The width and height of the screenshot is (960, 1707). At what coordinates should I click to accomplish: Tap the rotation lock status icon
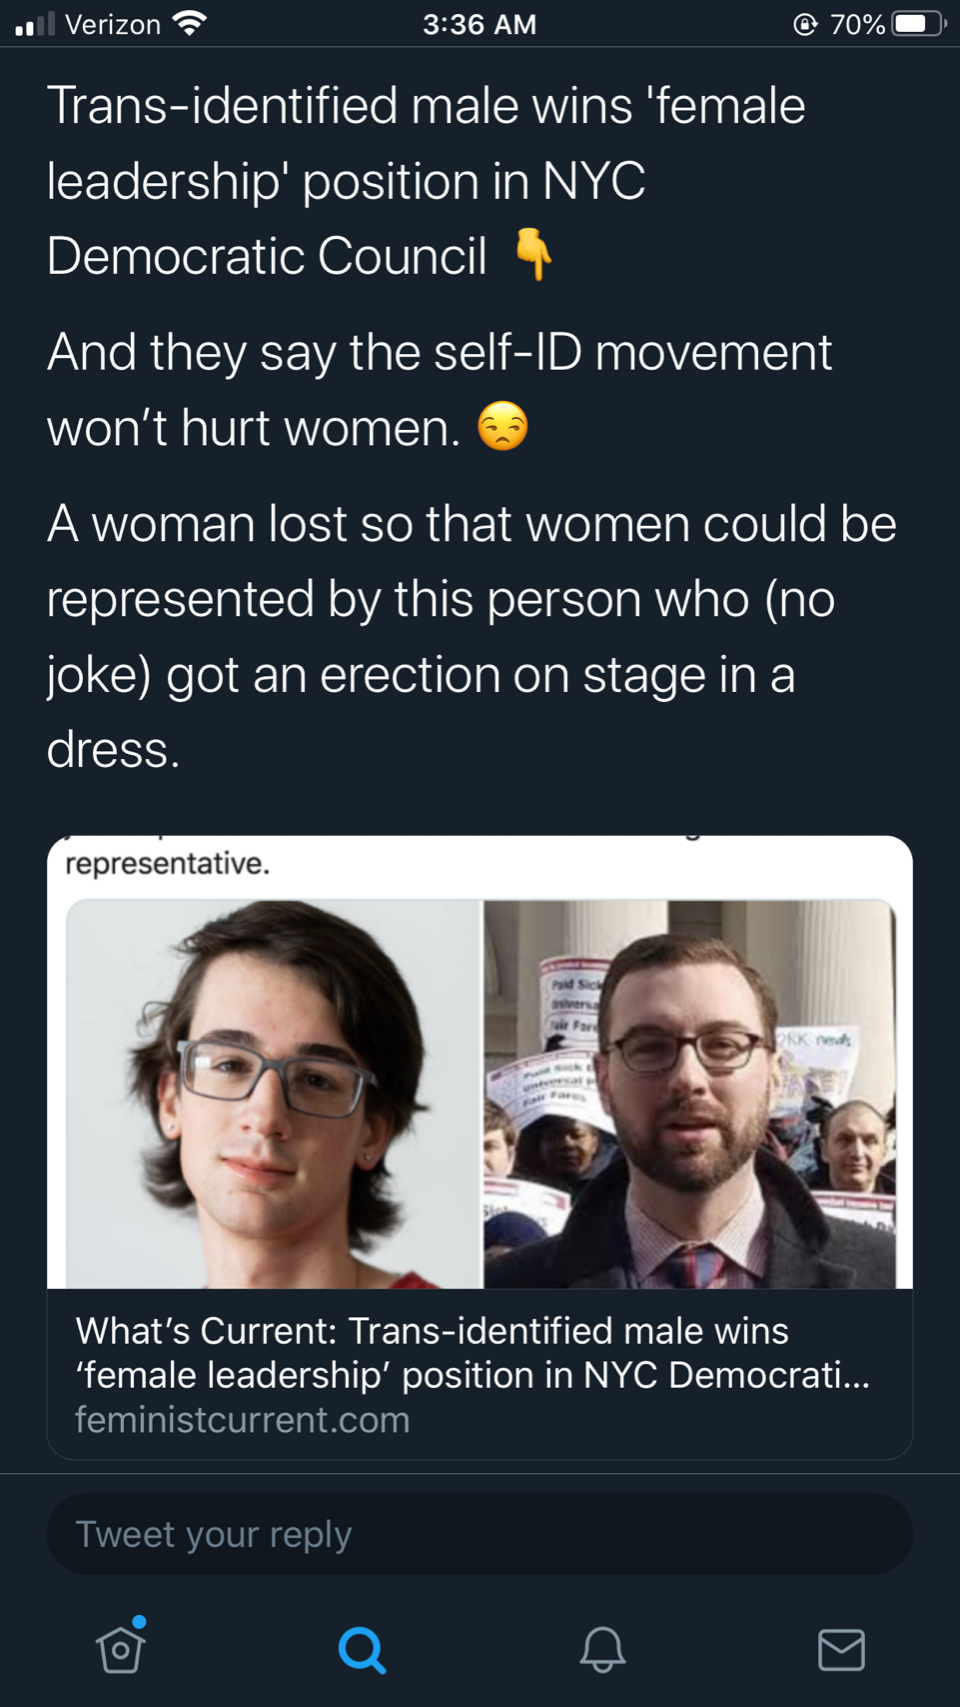pos(805,24)
